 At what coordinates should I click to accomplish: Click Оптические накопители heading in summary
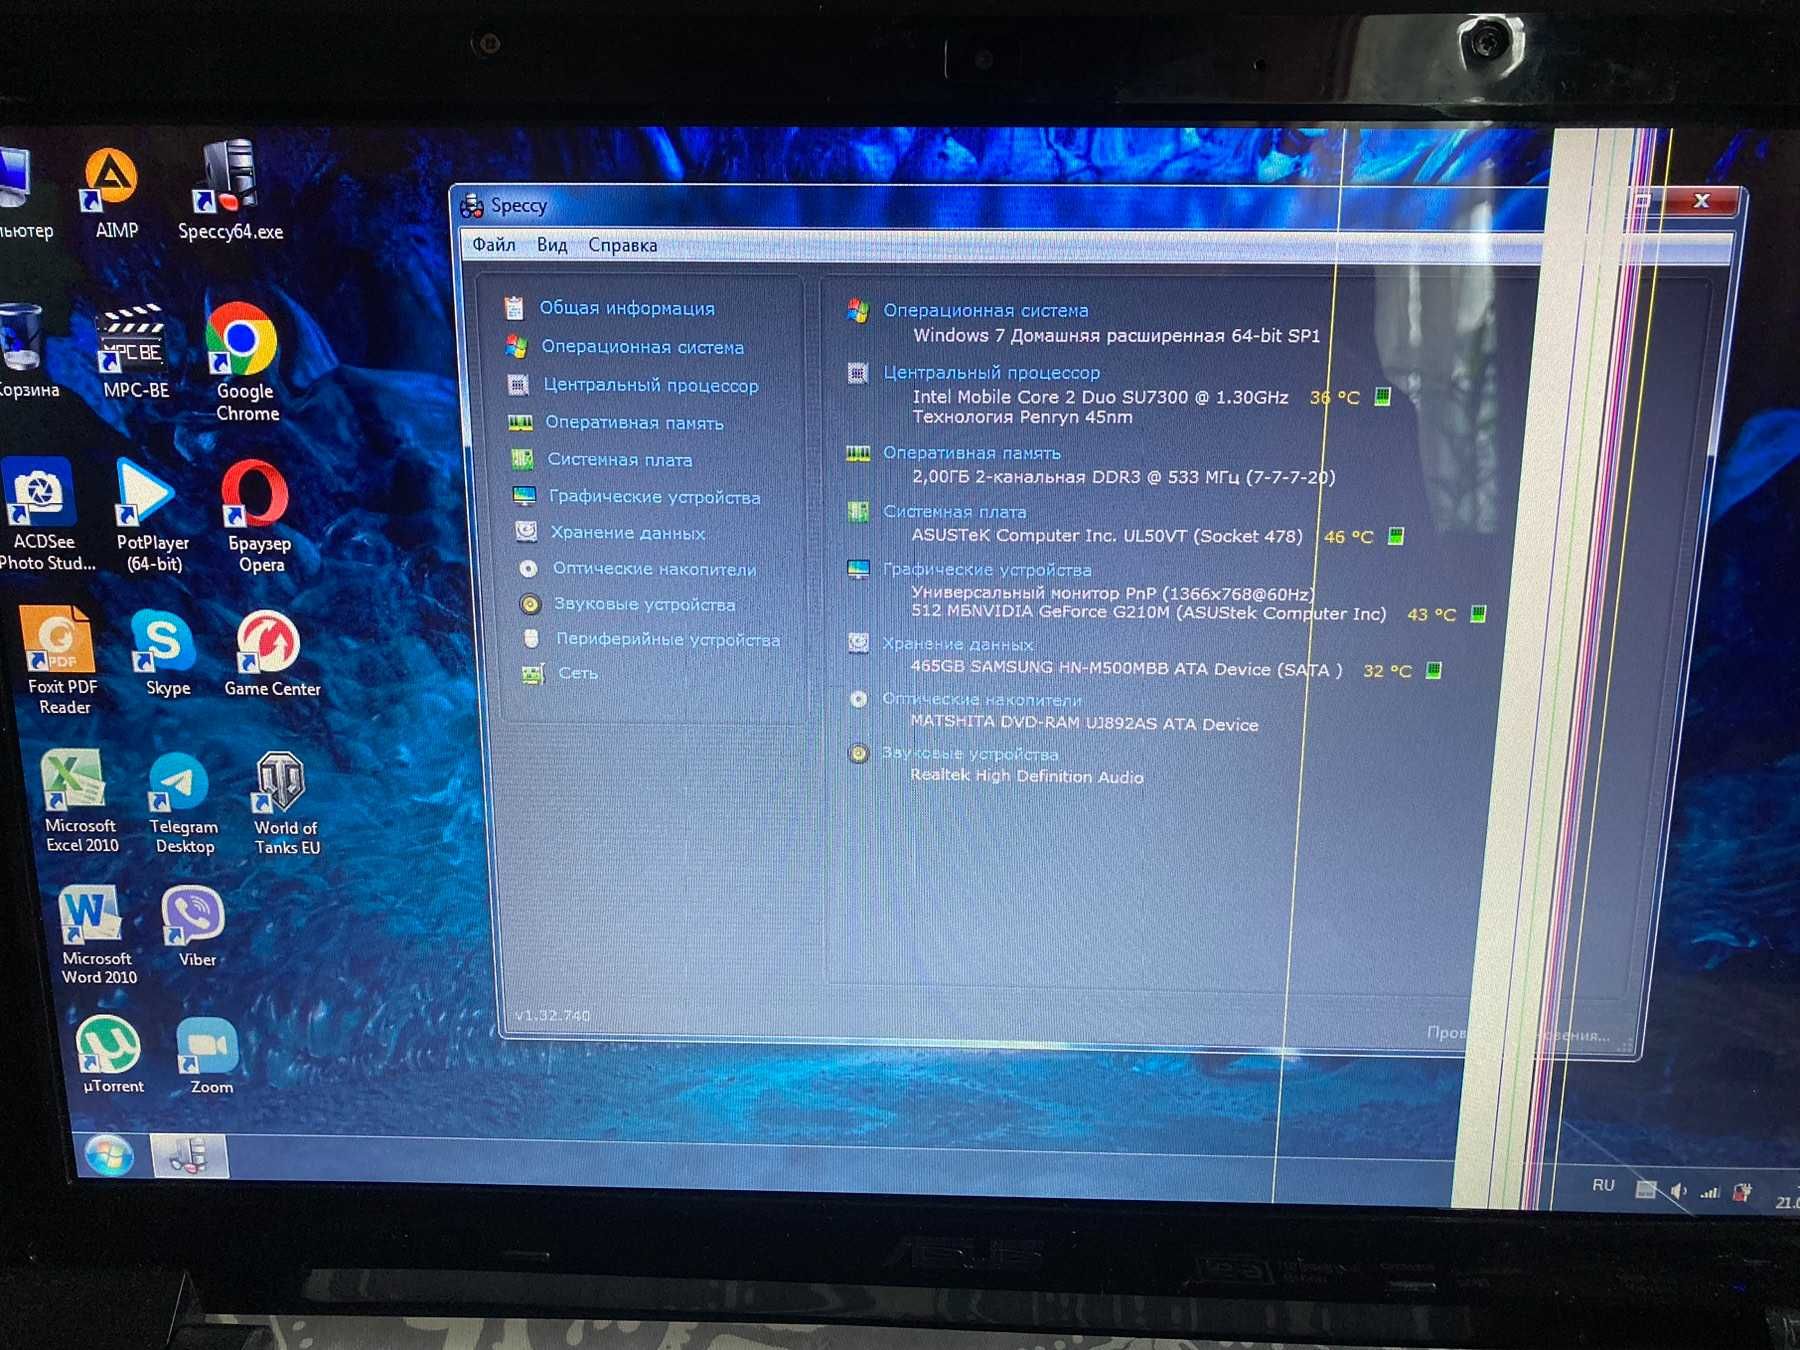pyautogui.click(x=981, y=699)
